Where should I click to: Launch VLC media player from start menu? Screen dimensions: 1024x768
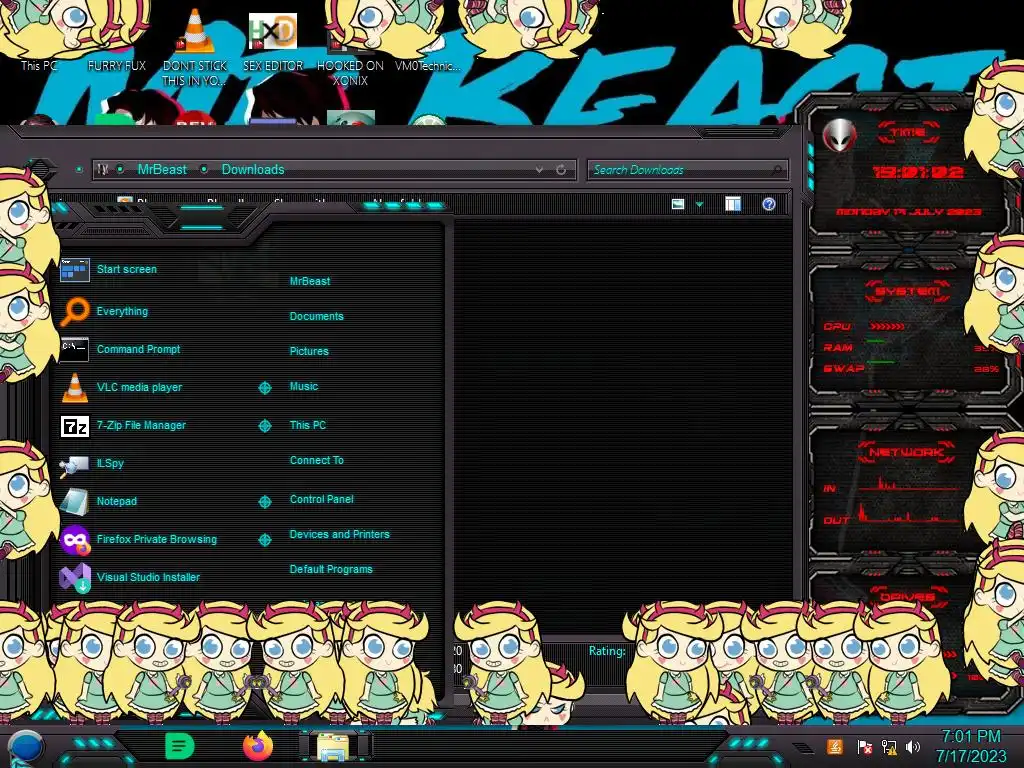coord(139,387)
